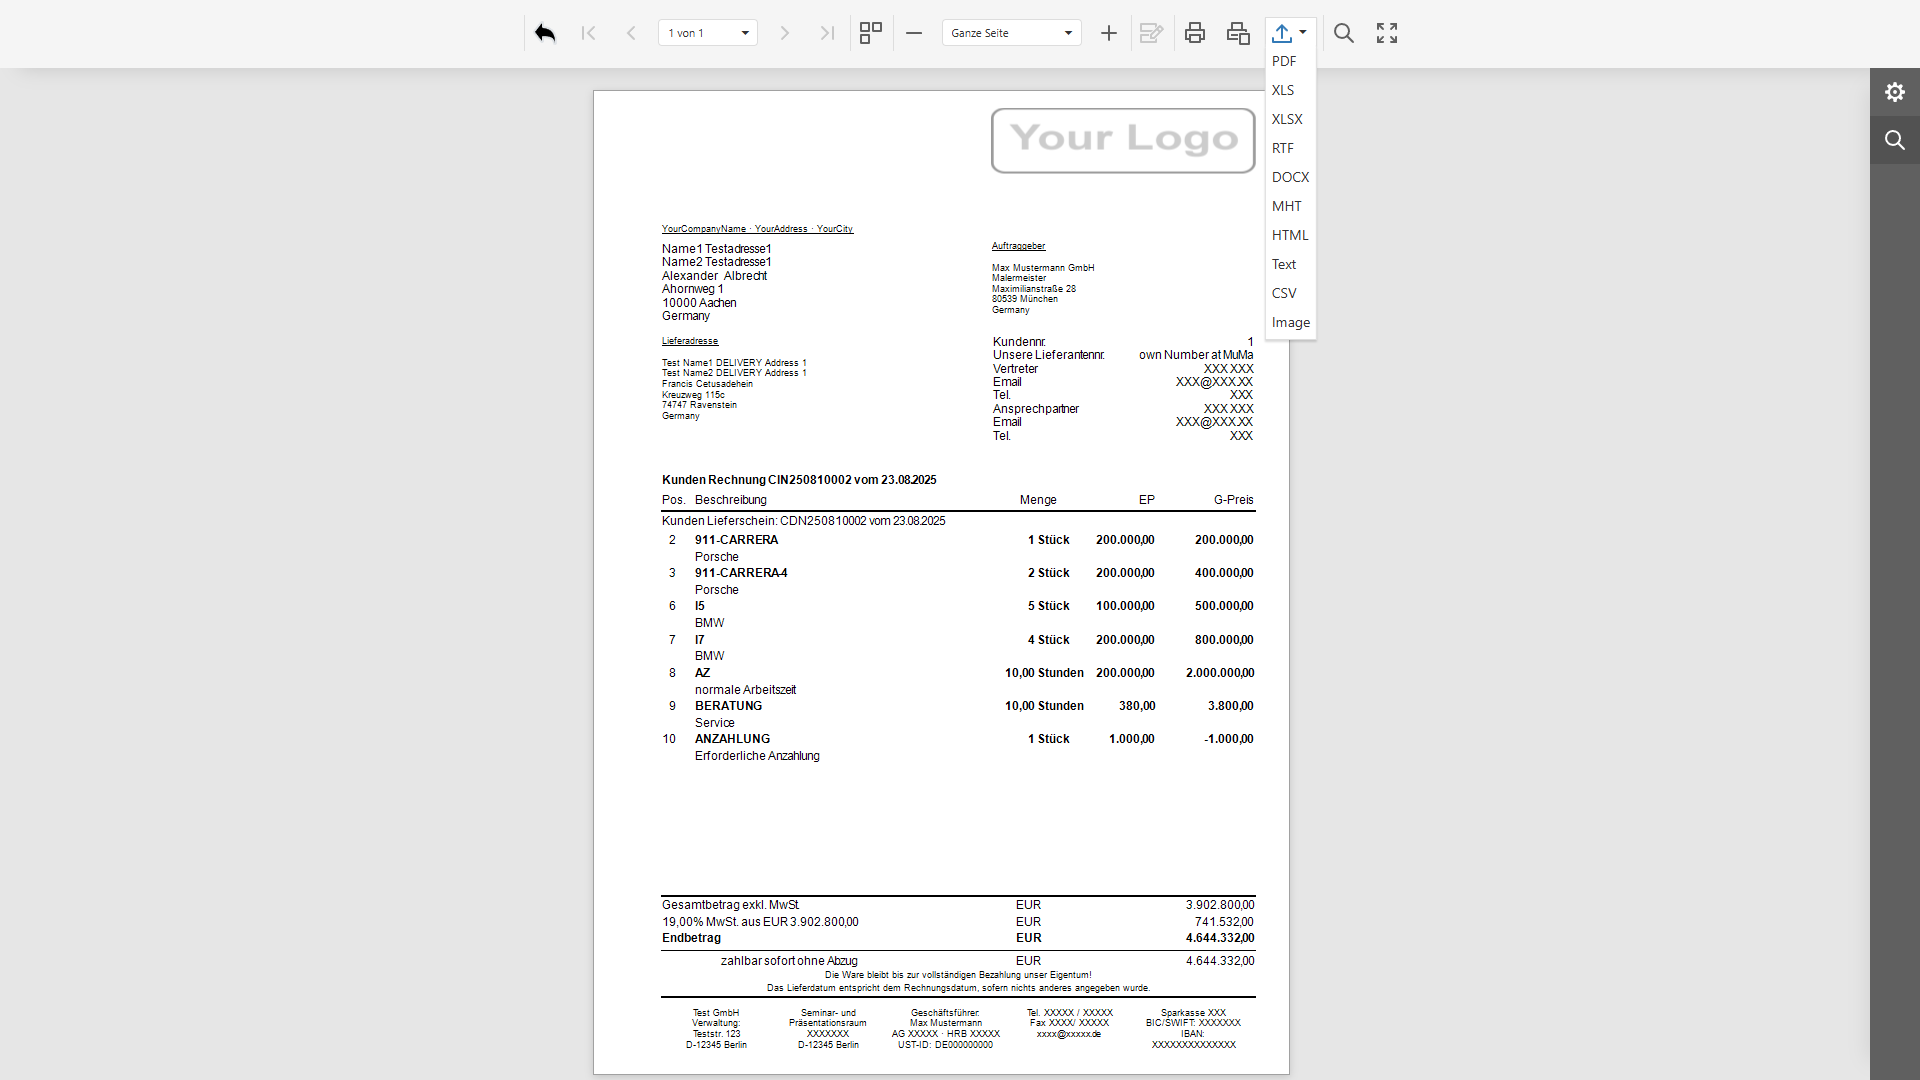Export report as Image
Viewport: 1920px width, 1080px height.
click(1290, 322)
